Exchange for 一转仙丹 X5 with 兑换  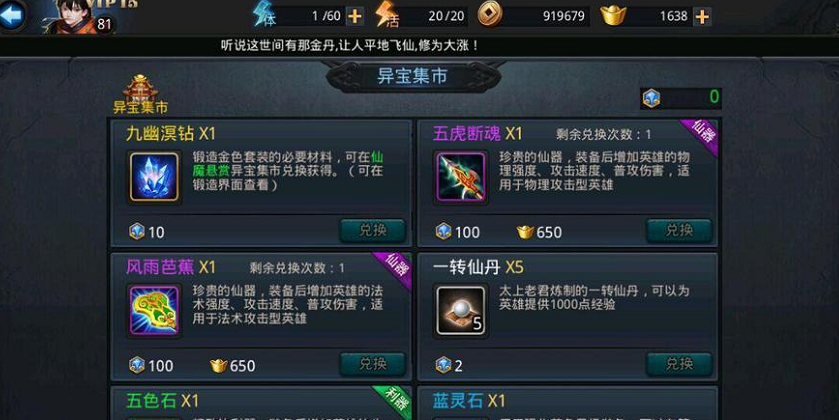point(679,364)
